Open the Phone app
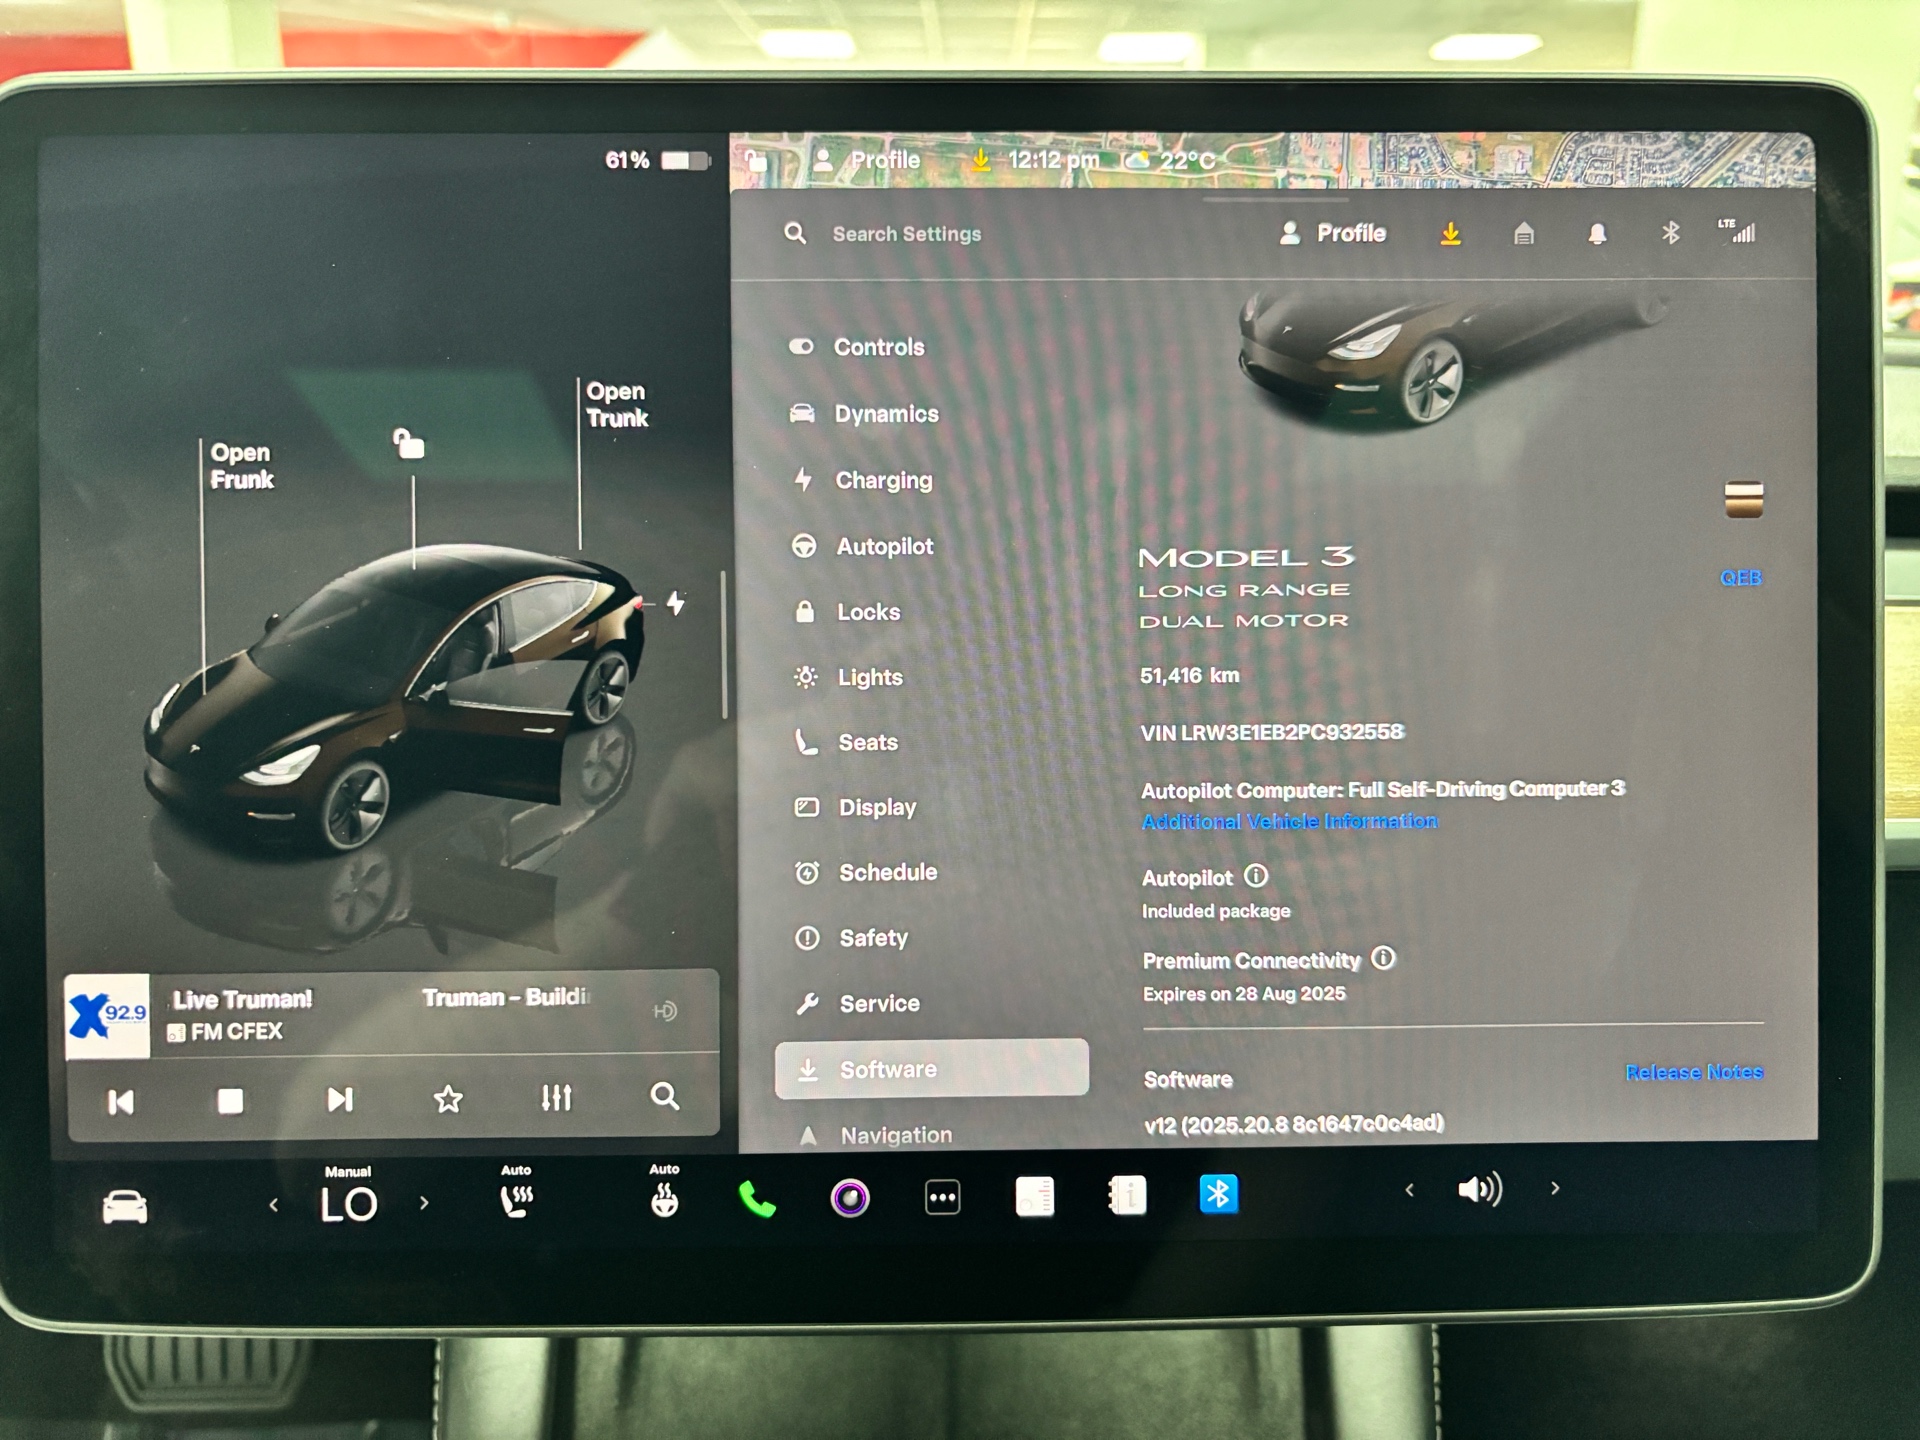The height and width of the screenshot is (1440, 1920). [x=757, y=1198]
